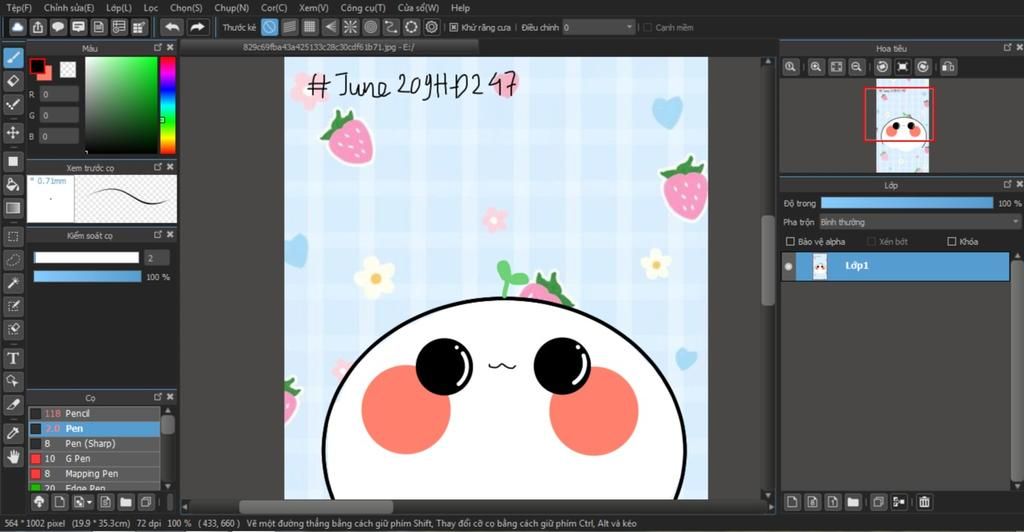The image size is (1024, 532).
Task: Adjust the Độ trong layer opacity slider
Action: (x=906, y=203)
